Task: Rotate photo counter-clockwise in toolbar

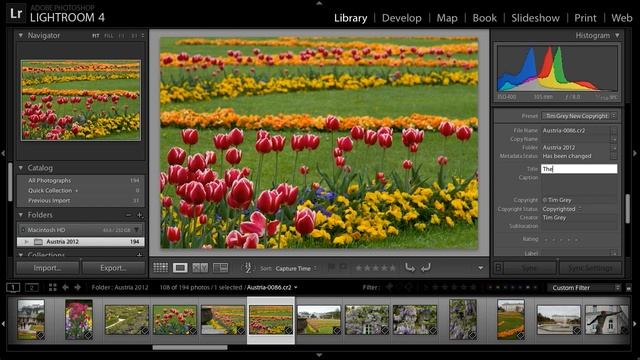Action: point(410,268)
